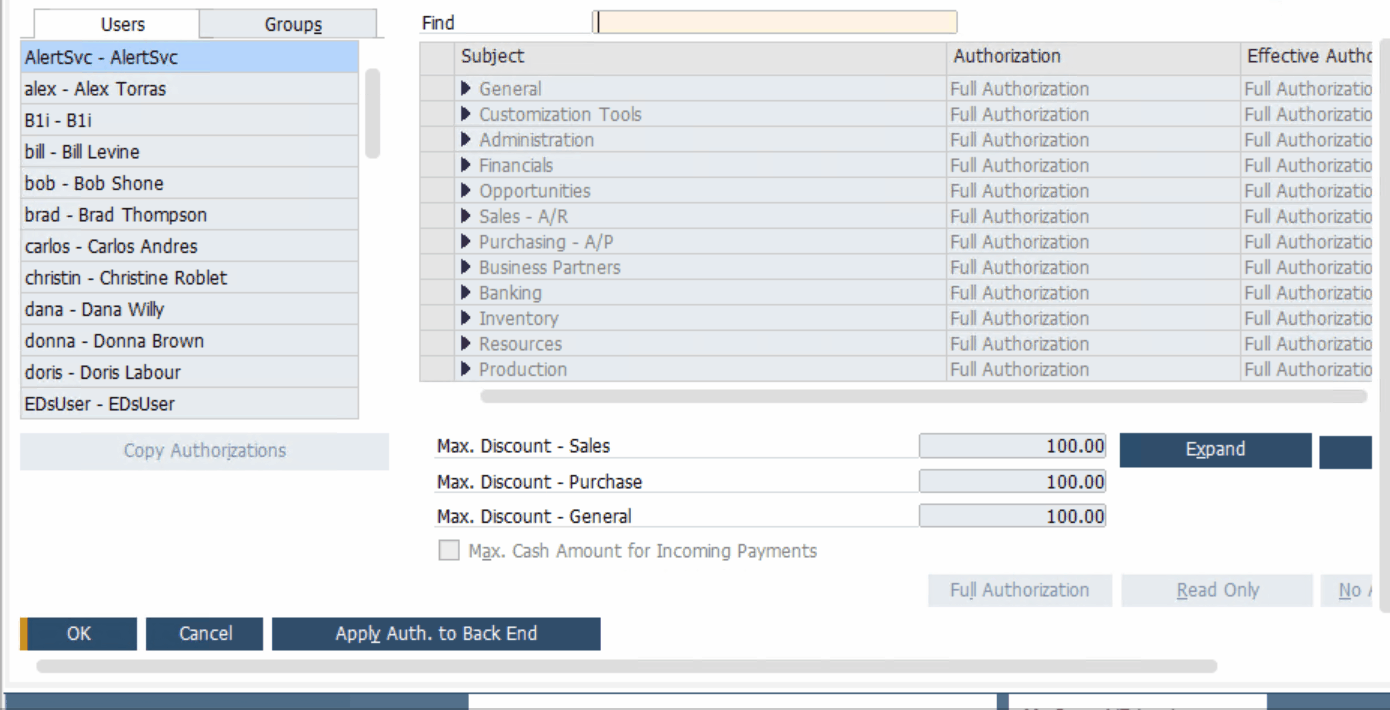Set authorization to Read Only
1390x710 pixels.
point(1217,590)
